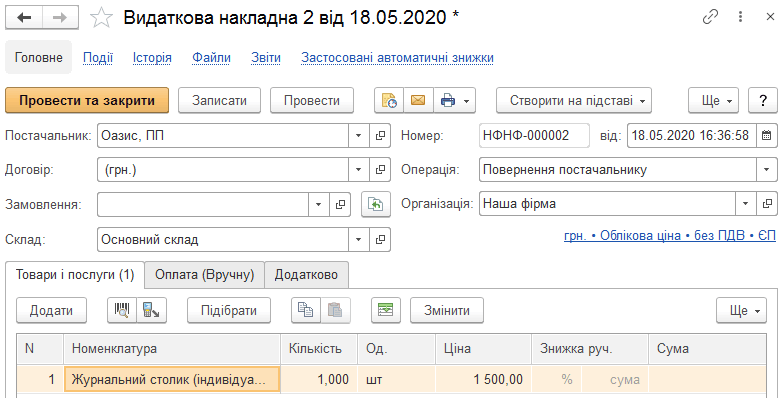Click the Номер input field
Viewport: 781px width, 398px height.
coord(534,135)
